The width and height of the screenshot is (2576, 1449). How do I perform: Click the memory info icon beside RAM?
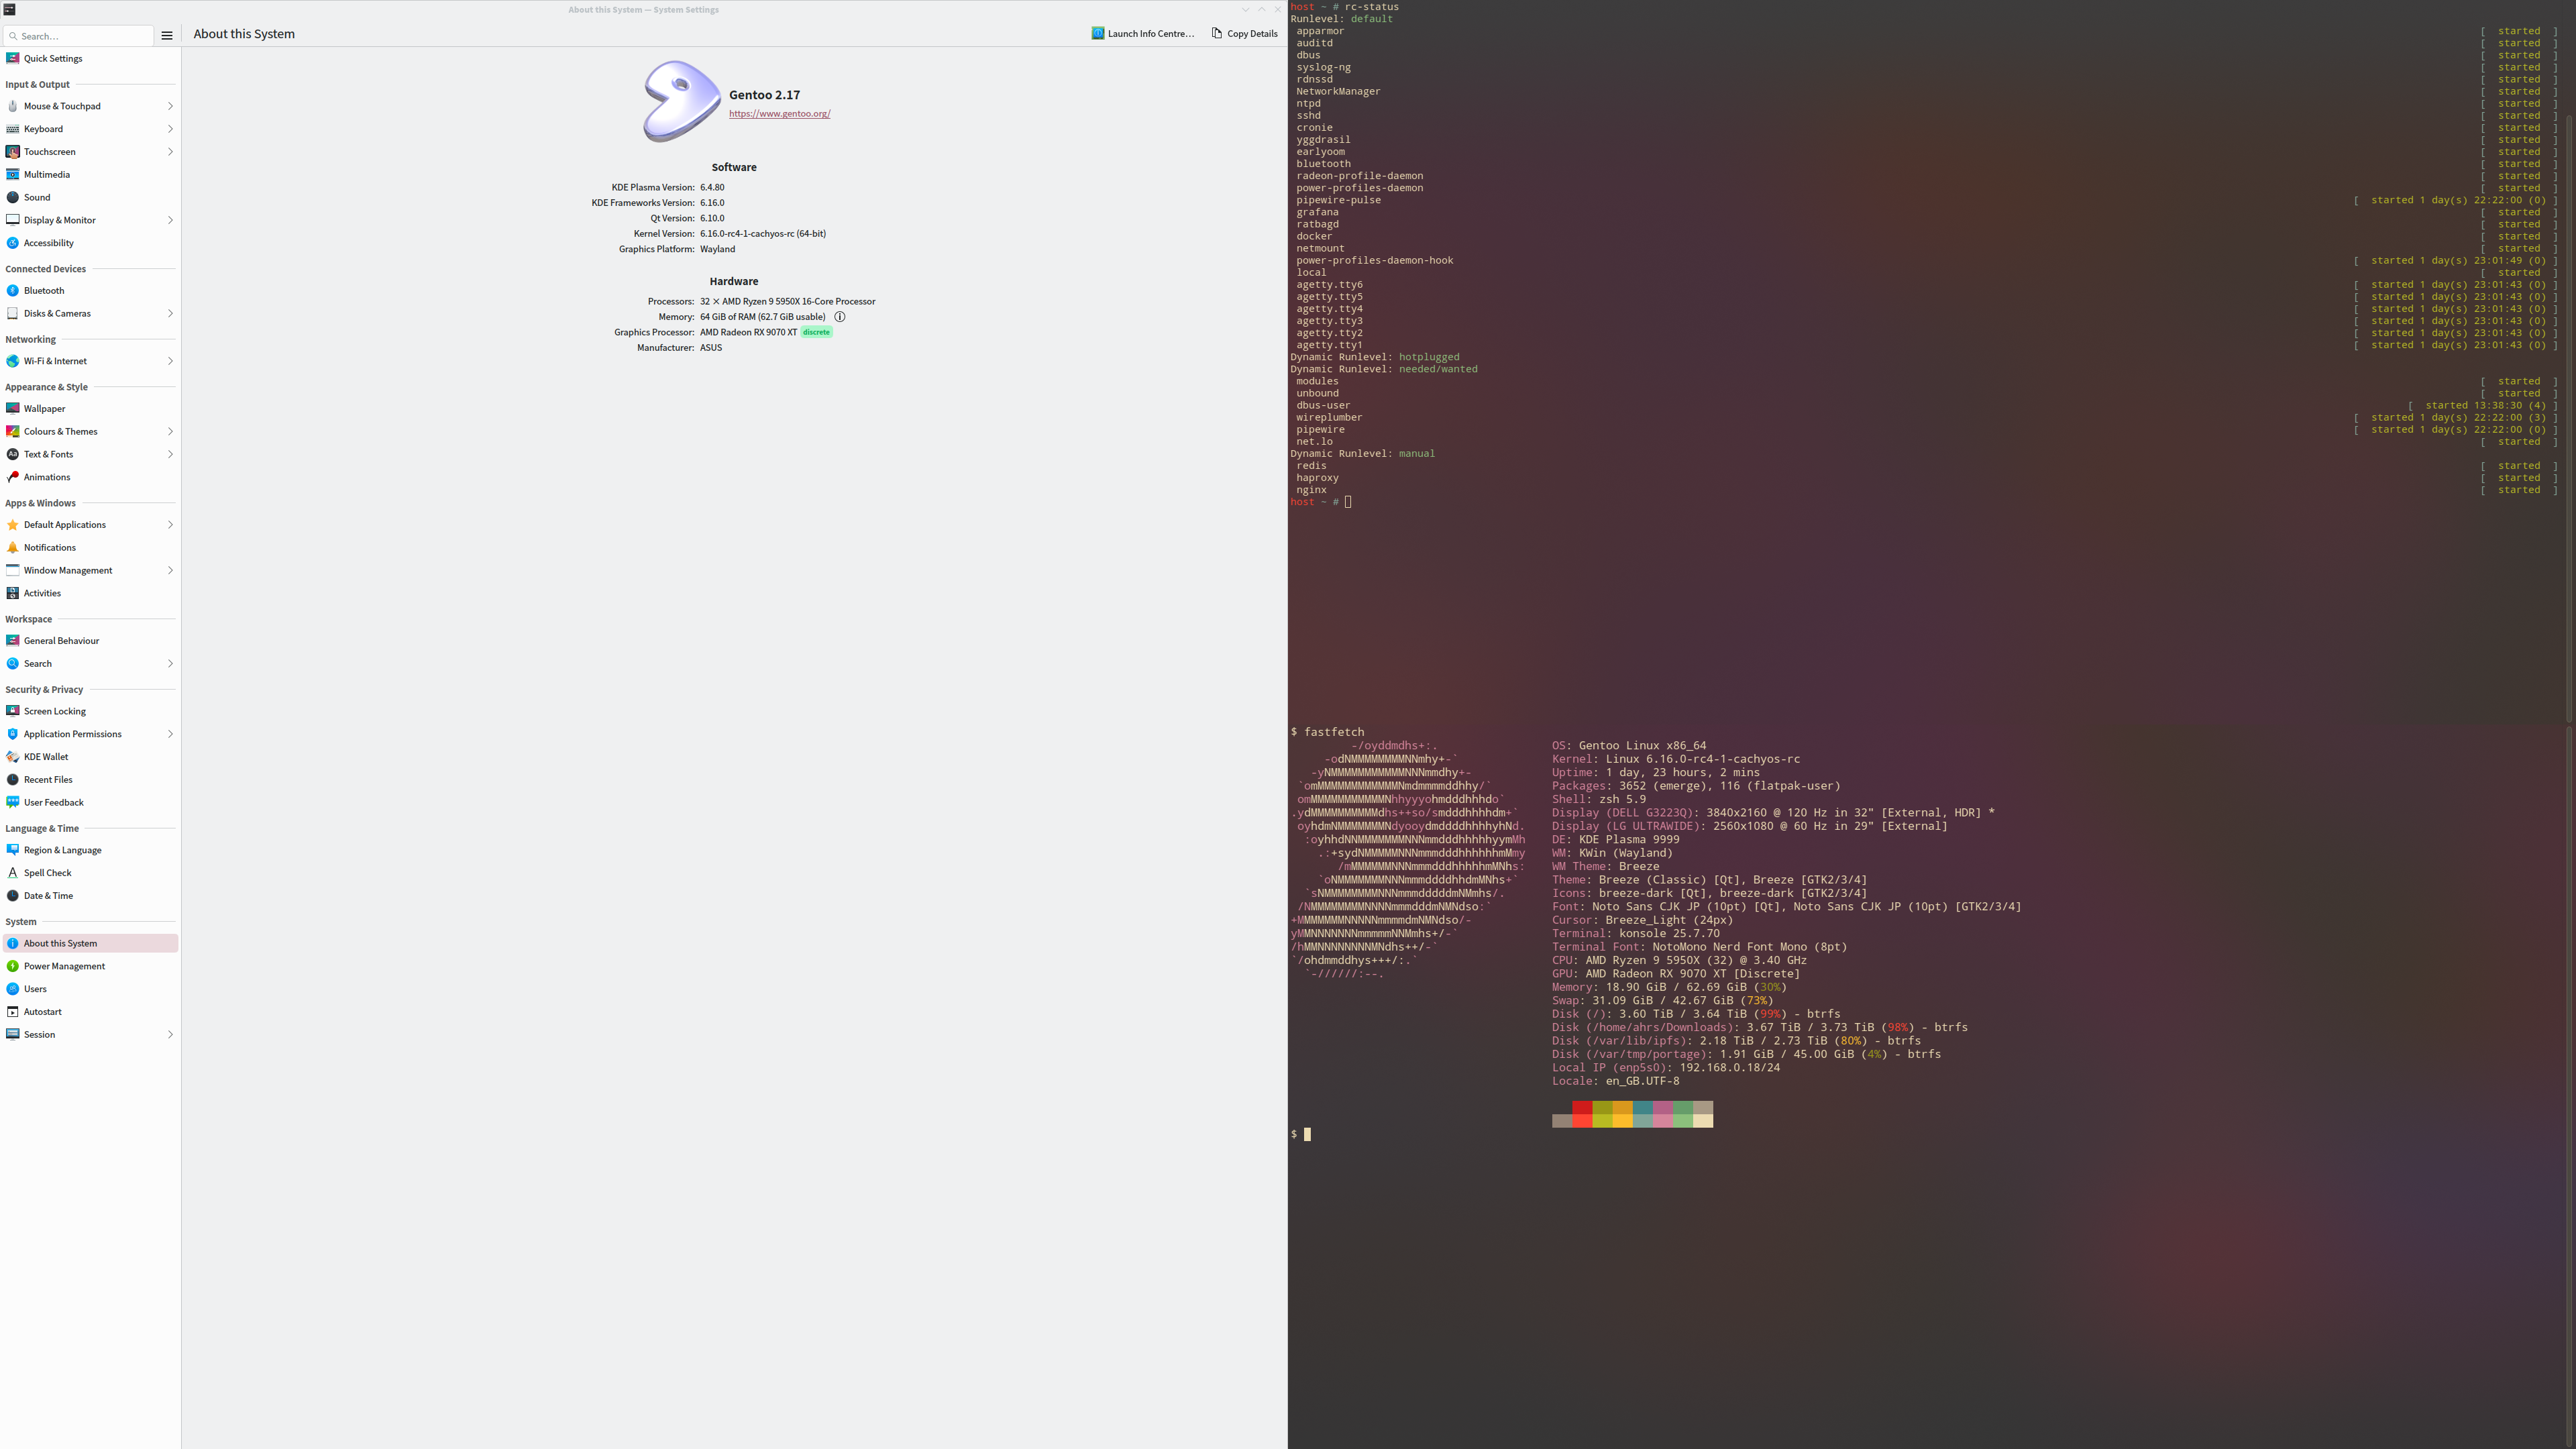click(x=840, y=317)
